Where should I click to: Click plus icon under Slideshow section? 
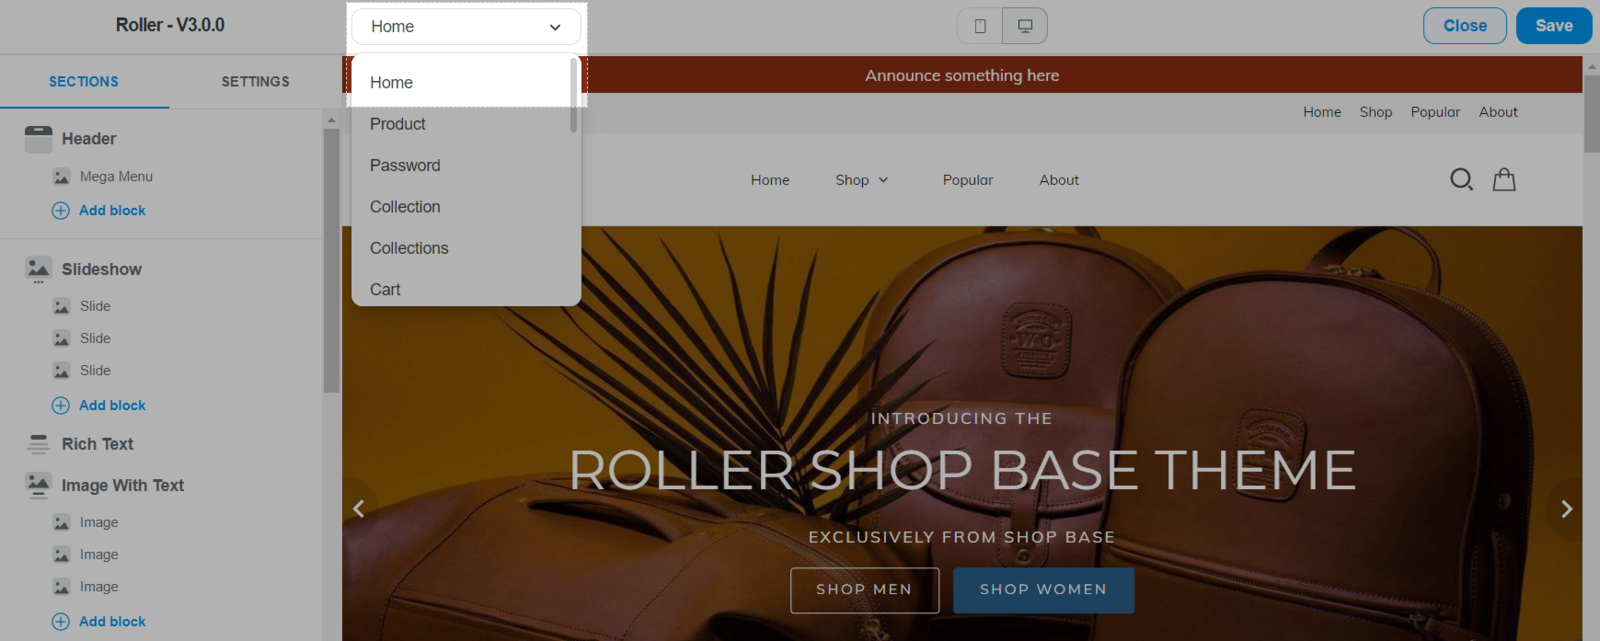(61, 406)
